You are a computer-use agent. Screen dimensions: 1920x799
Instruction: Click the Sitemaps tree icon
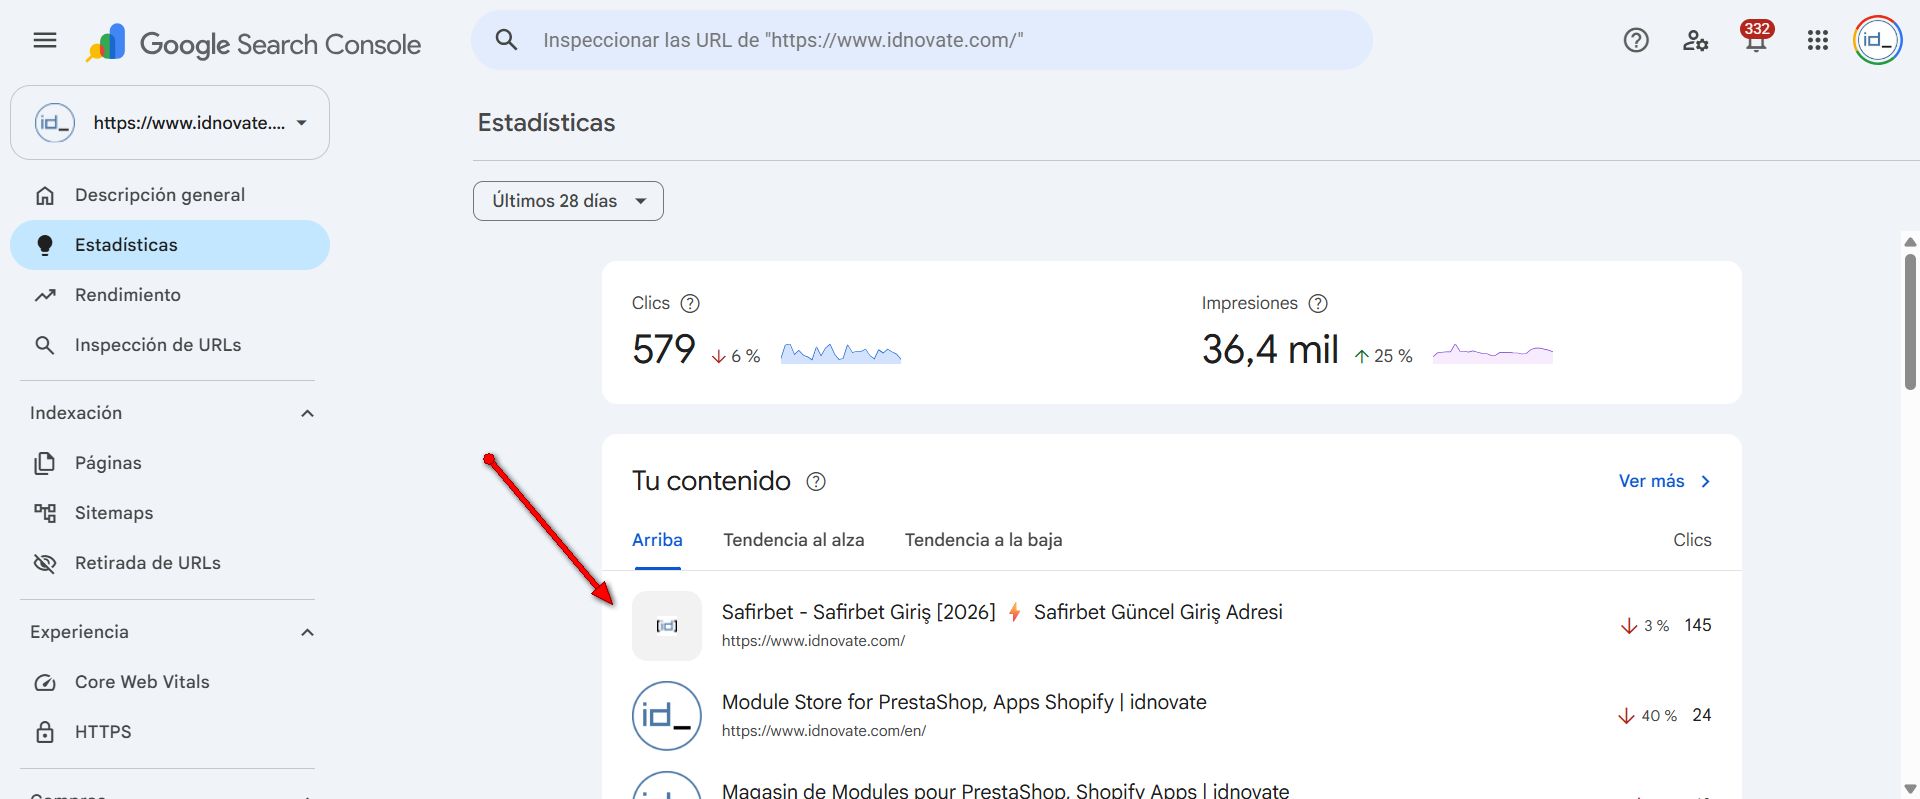45,514
